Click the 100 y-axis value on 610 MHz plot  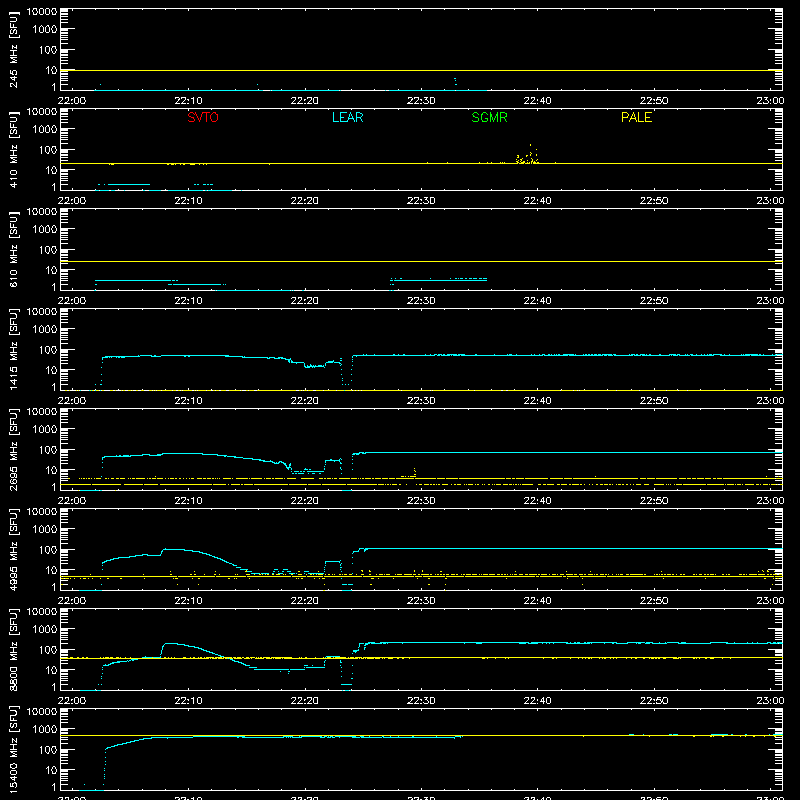click(48, 250)
